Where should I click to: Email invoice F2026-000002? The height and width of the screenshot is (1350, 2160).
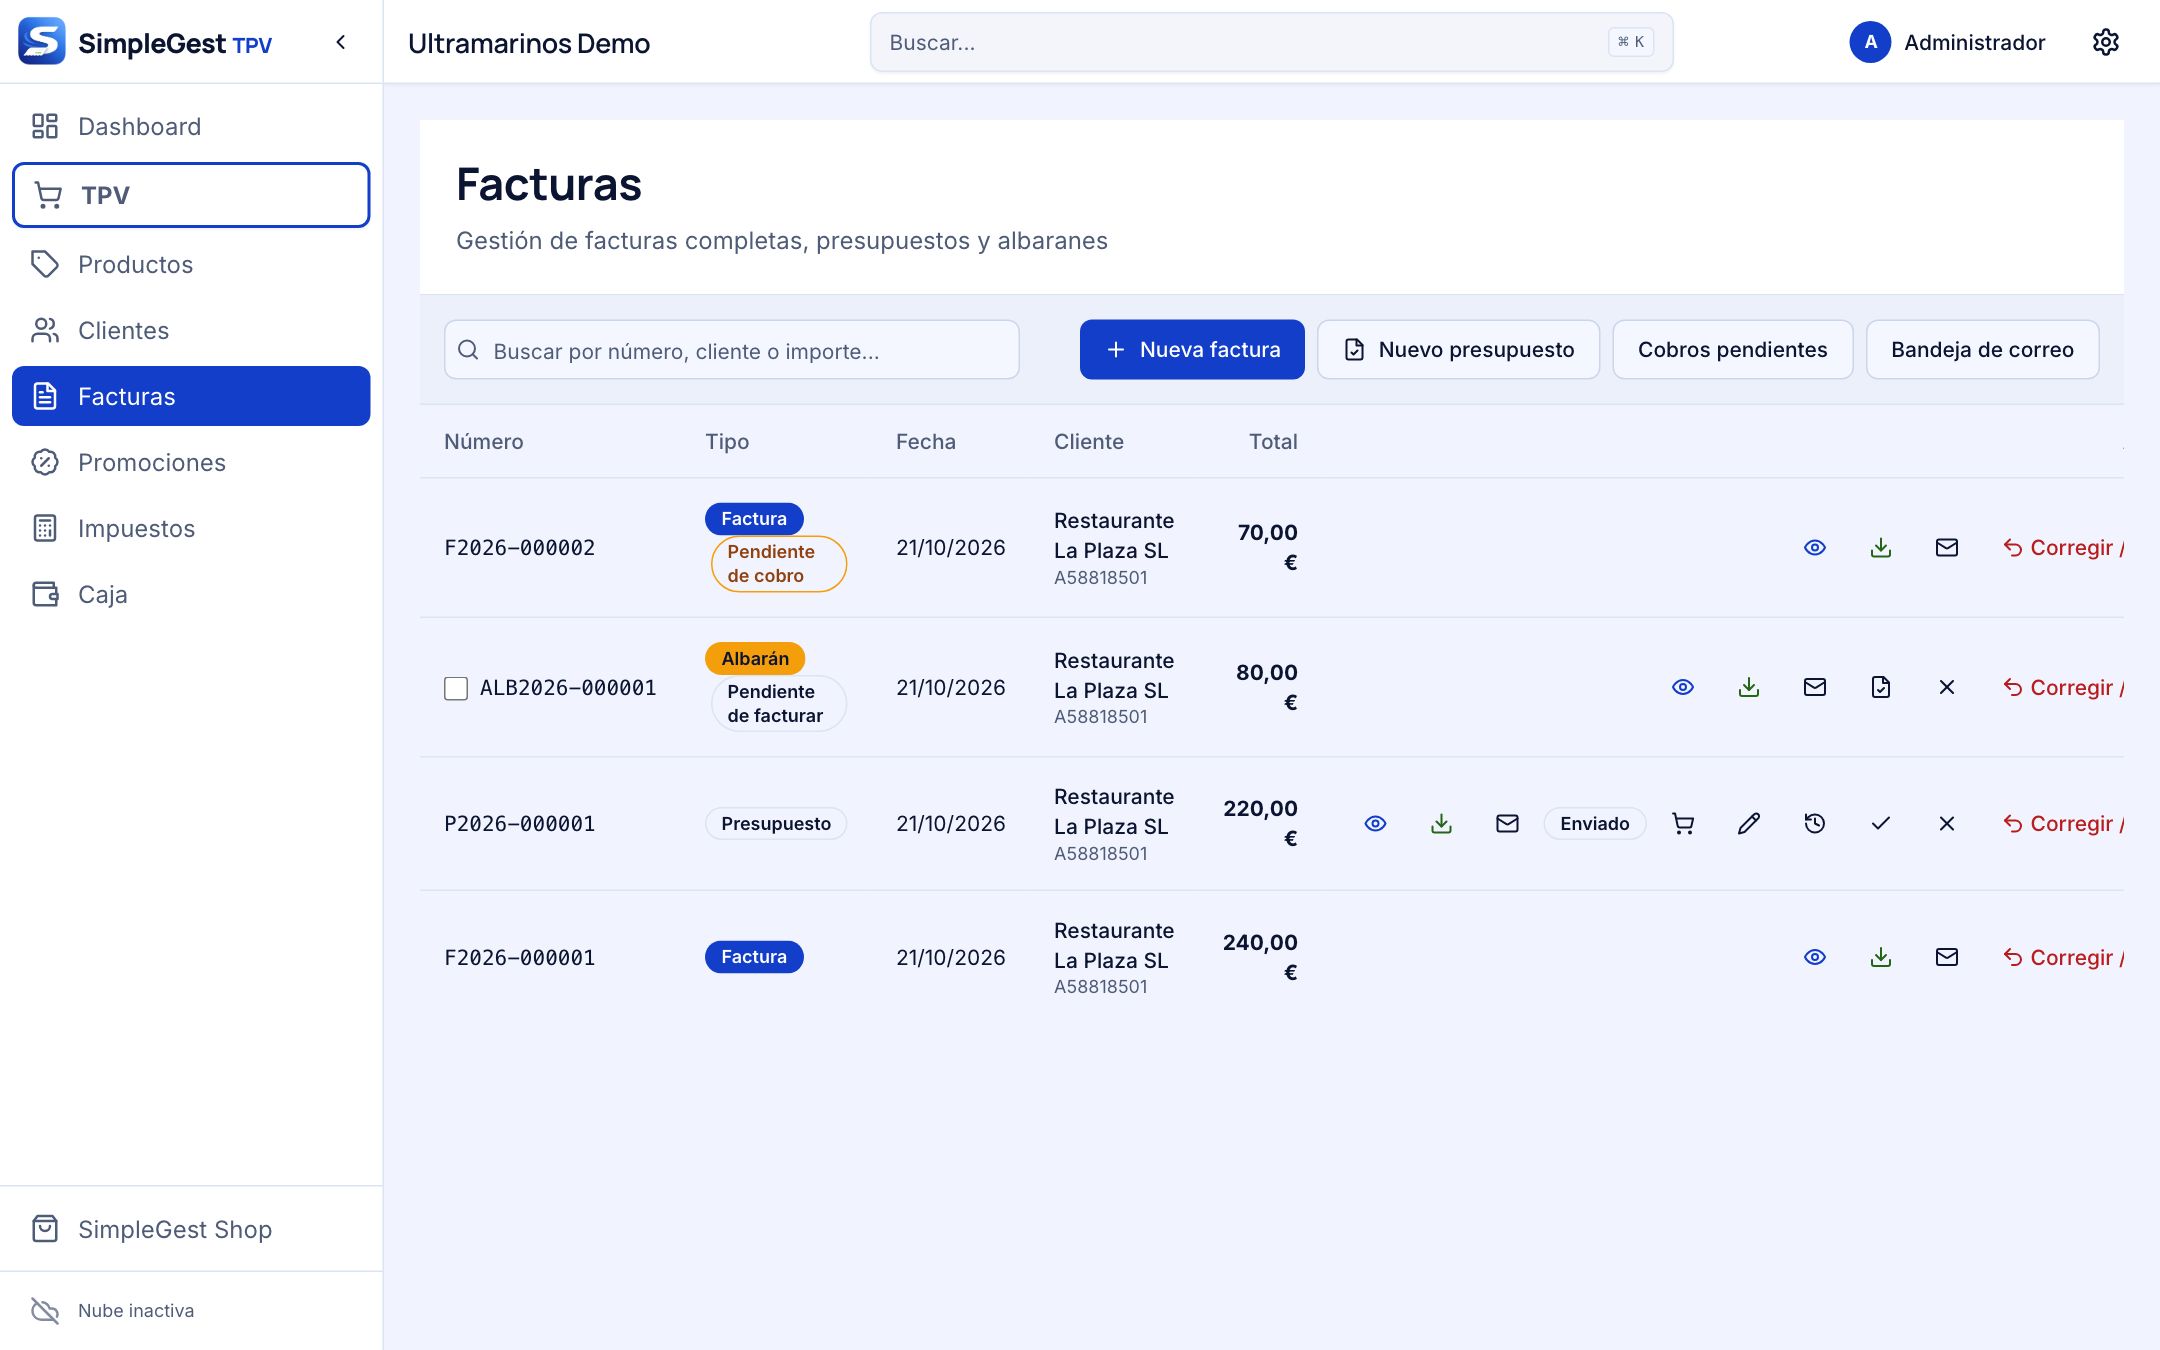point(1947,547)
